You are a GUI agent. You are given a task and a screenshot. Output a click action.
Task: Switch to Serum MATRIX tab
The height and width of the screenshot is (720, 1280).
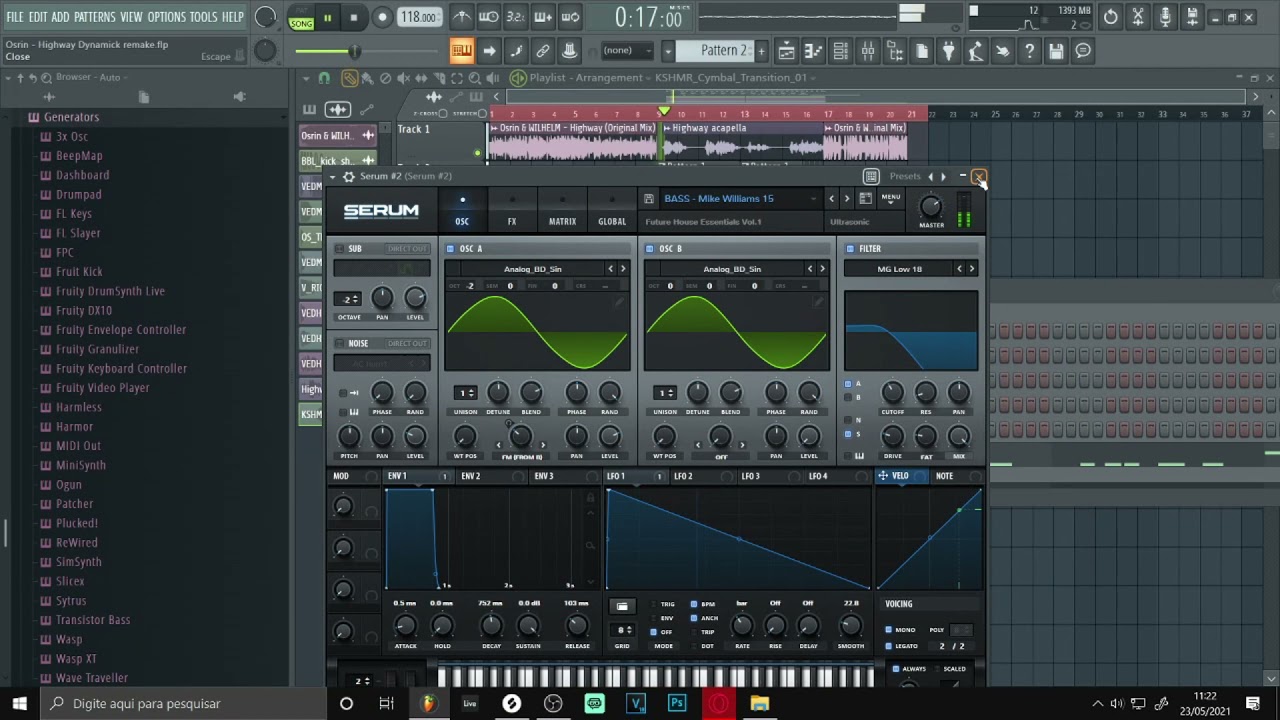562,211
